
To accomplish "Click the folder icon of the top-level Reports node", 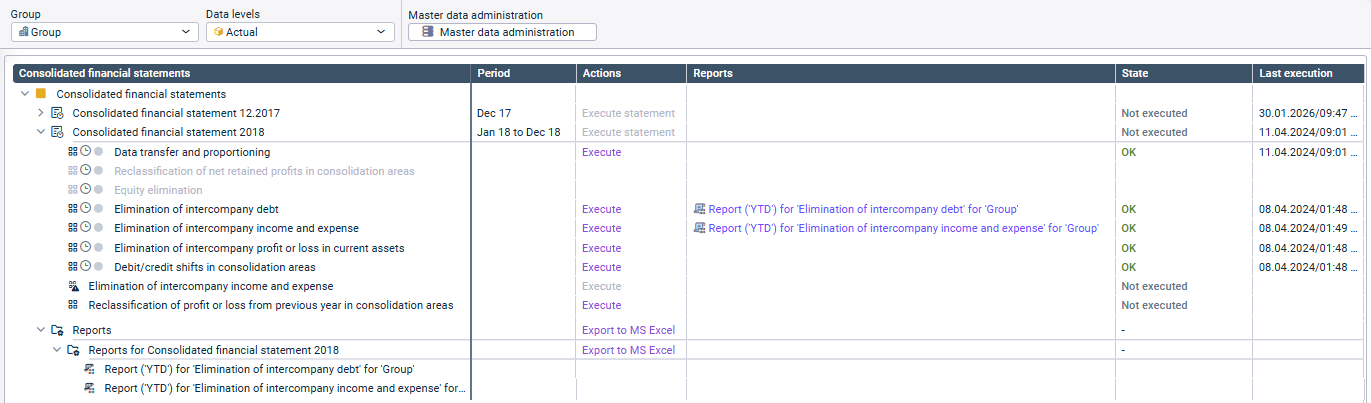I will [x=57, y=330].
